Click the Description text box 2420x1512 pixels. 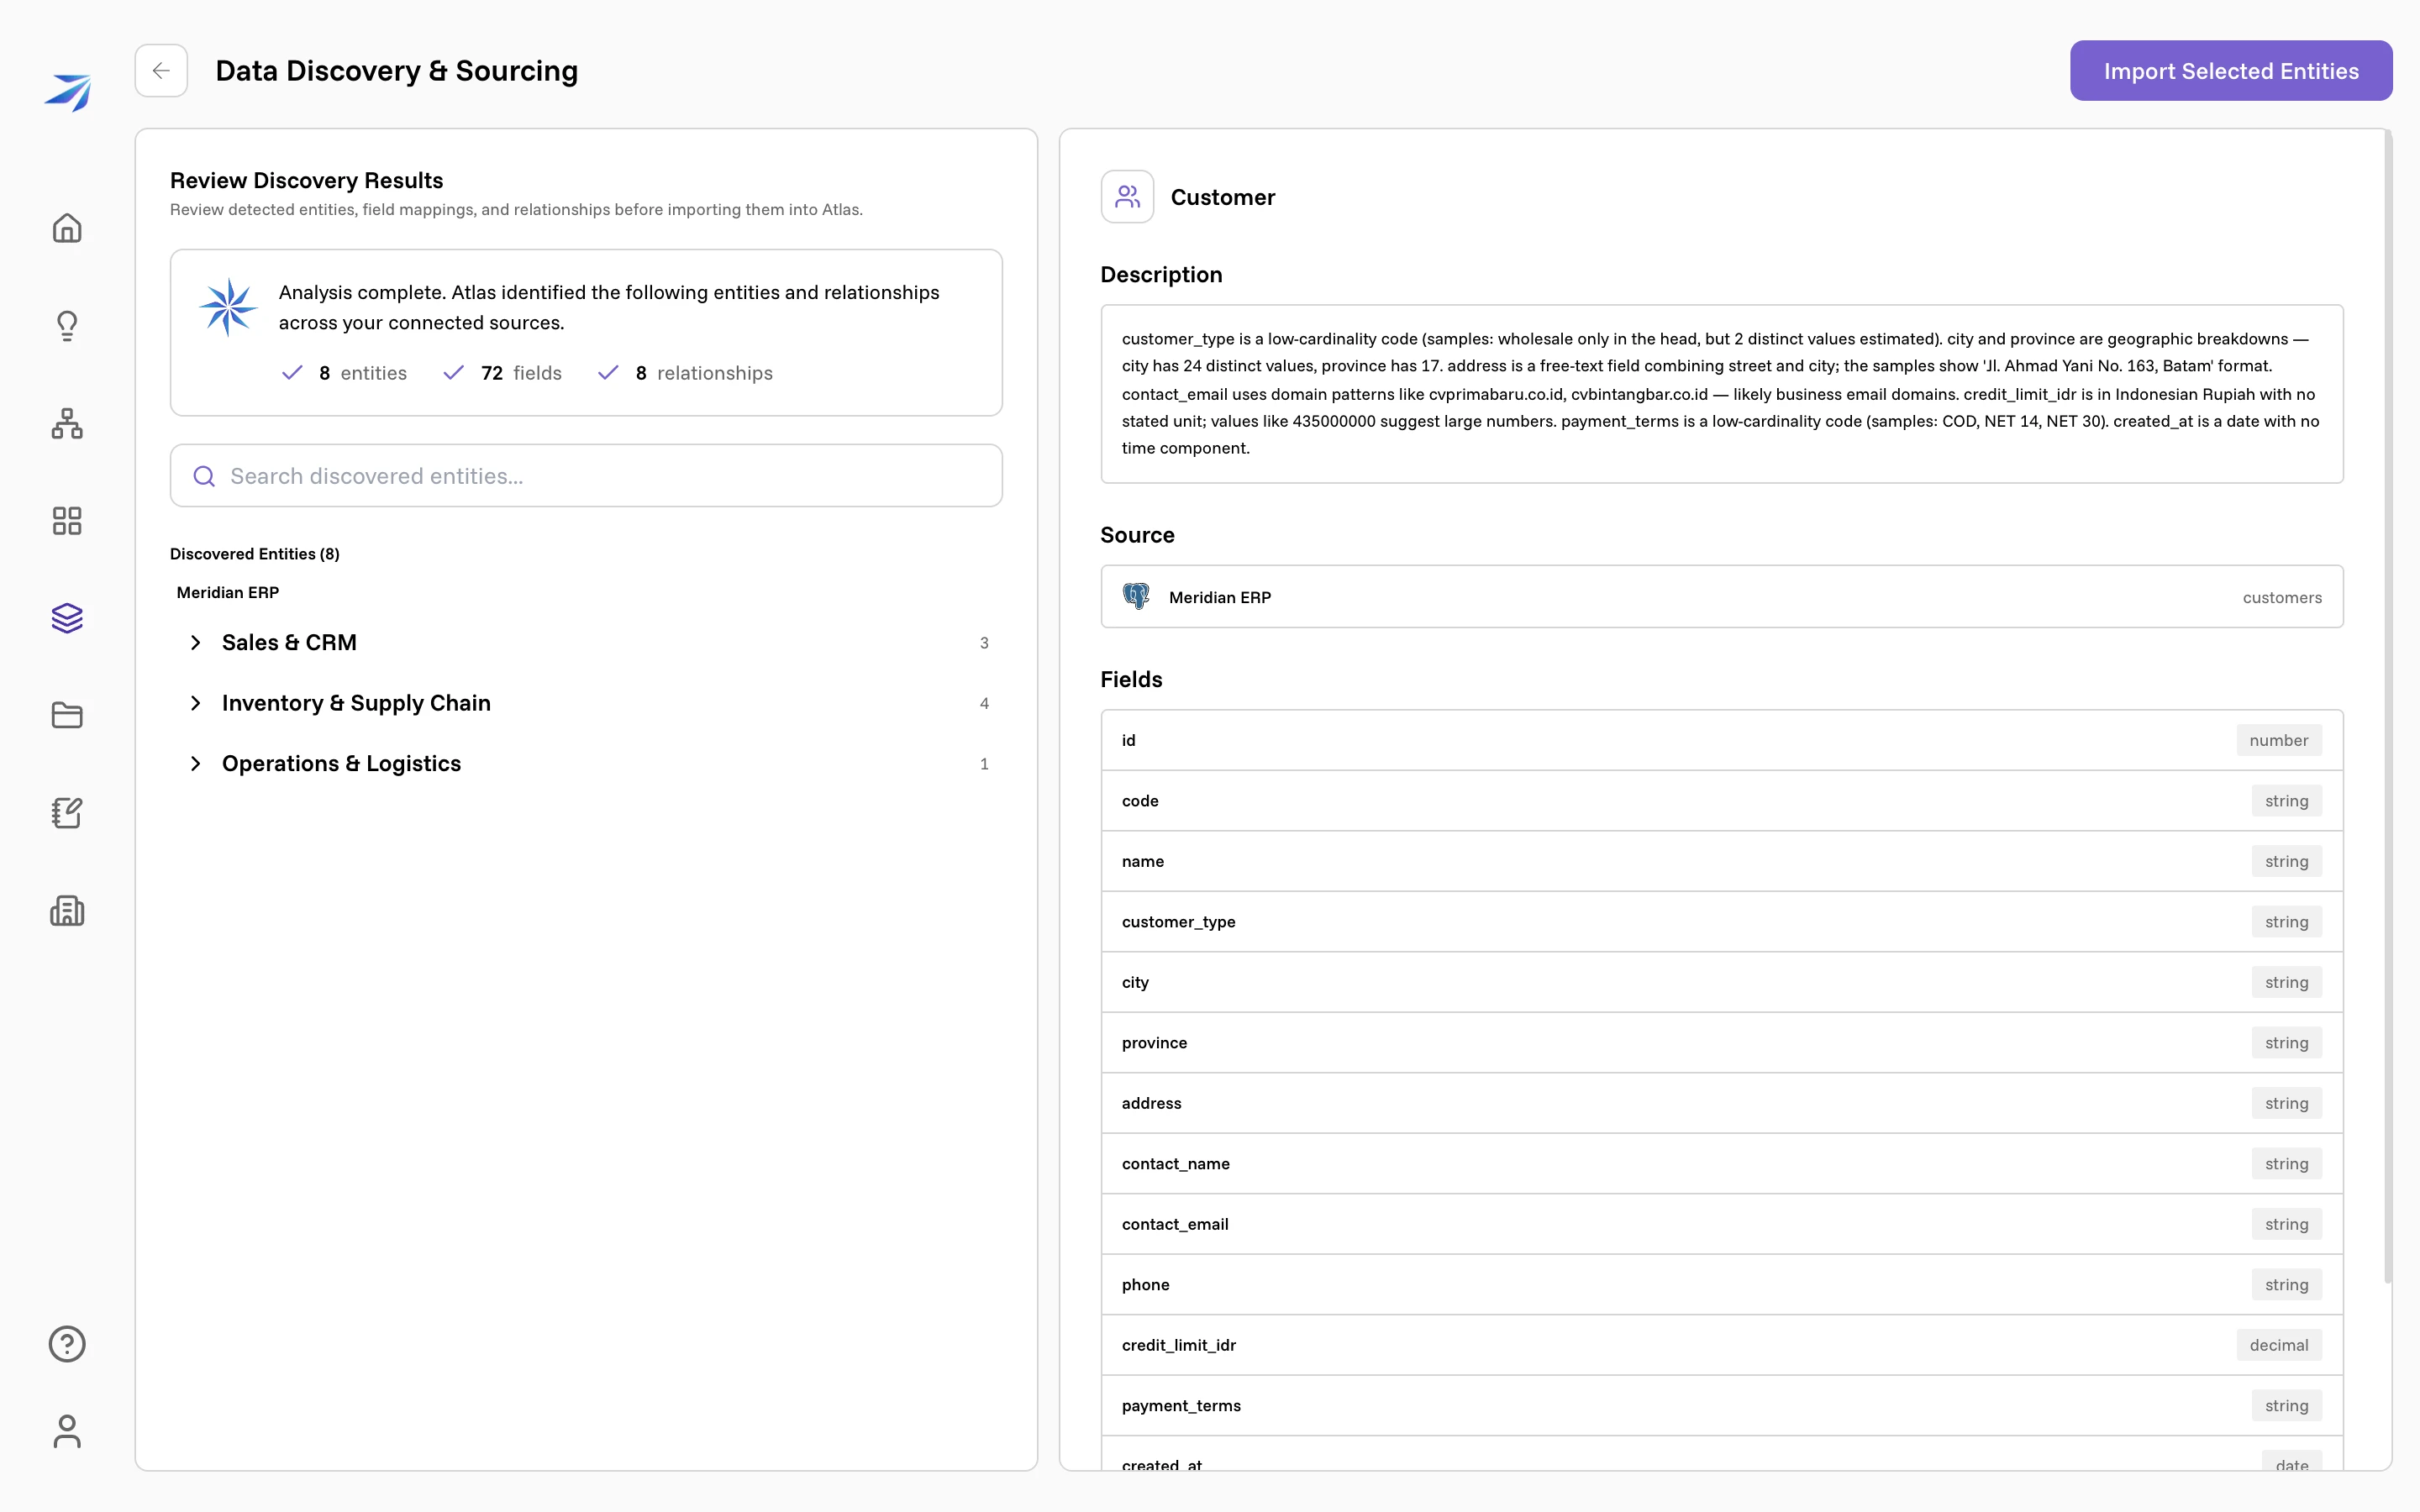(1721, 394)
